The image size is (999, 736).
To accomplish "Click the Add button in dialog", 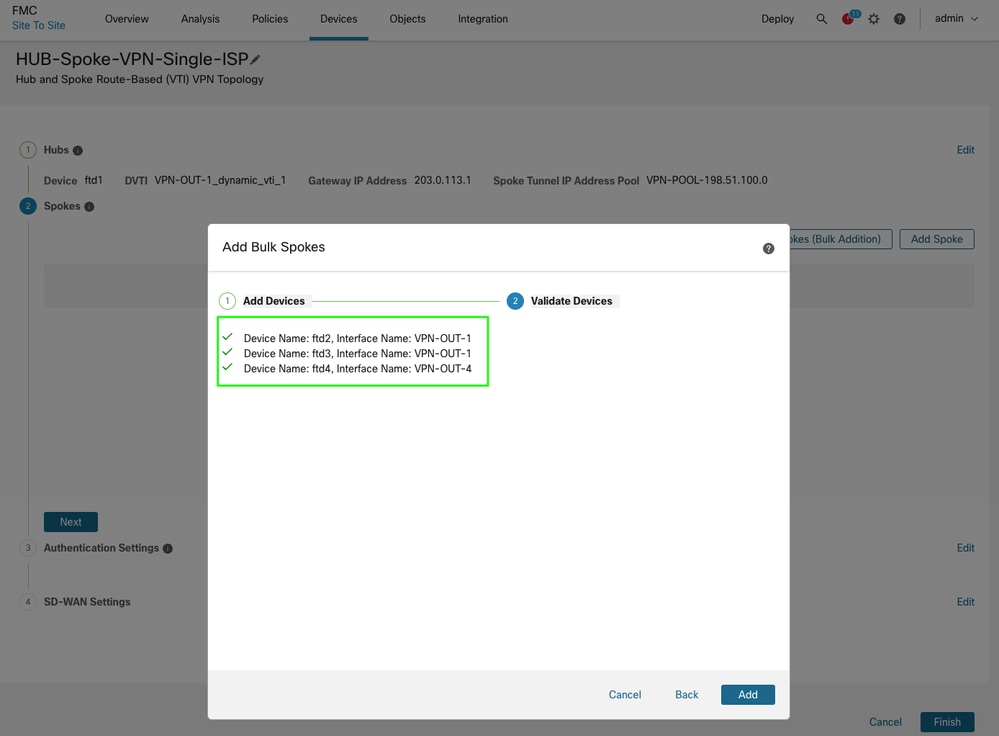I will 747,694.
